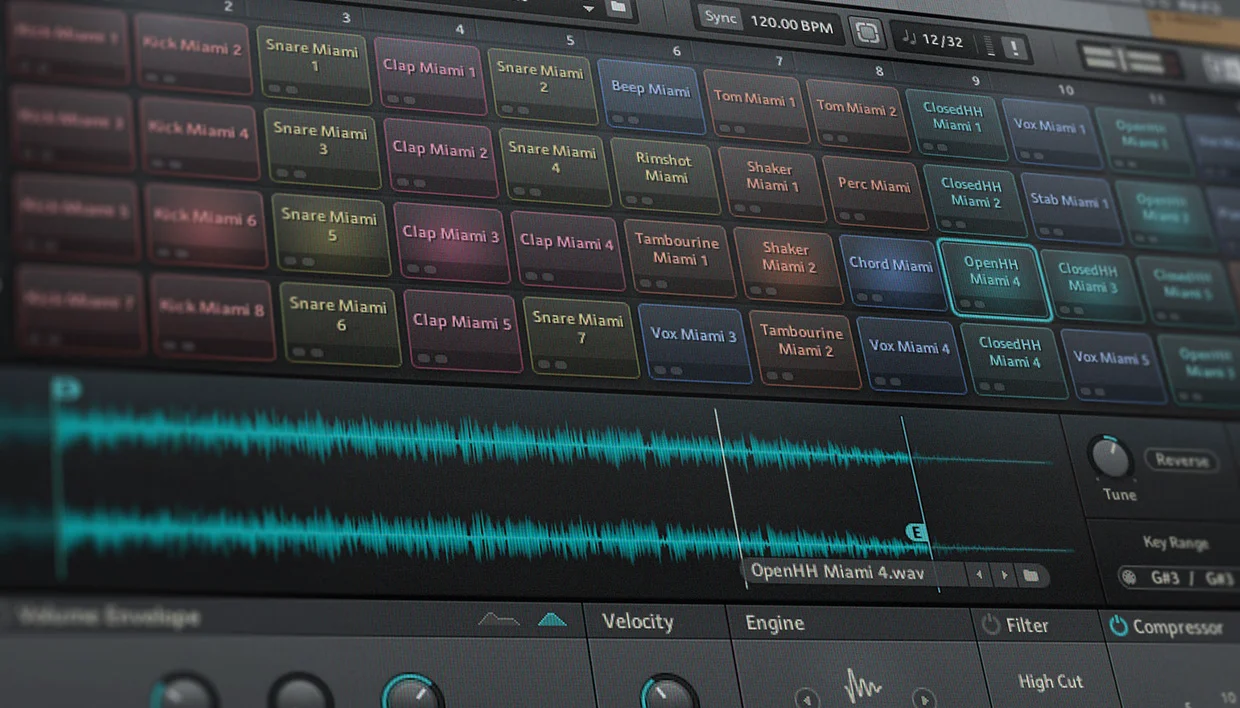Select the teal AHD envelope shape icon
The image size is (1240, 708).
[x=552, y=621]
